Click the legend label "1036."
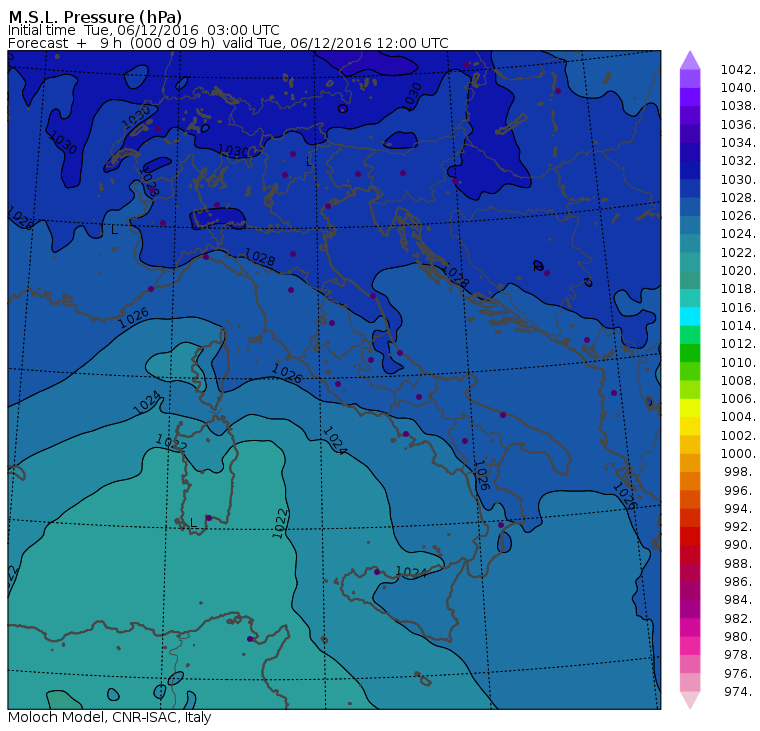The height and width of the screenshot is (731, 760). 738,125
